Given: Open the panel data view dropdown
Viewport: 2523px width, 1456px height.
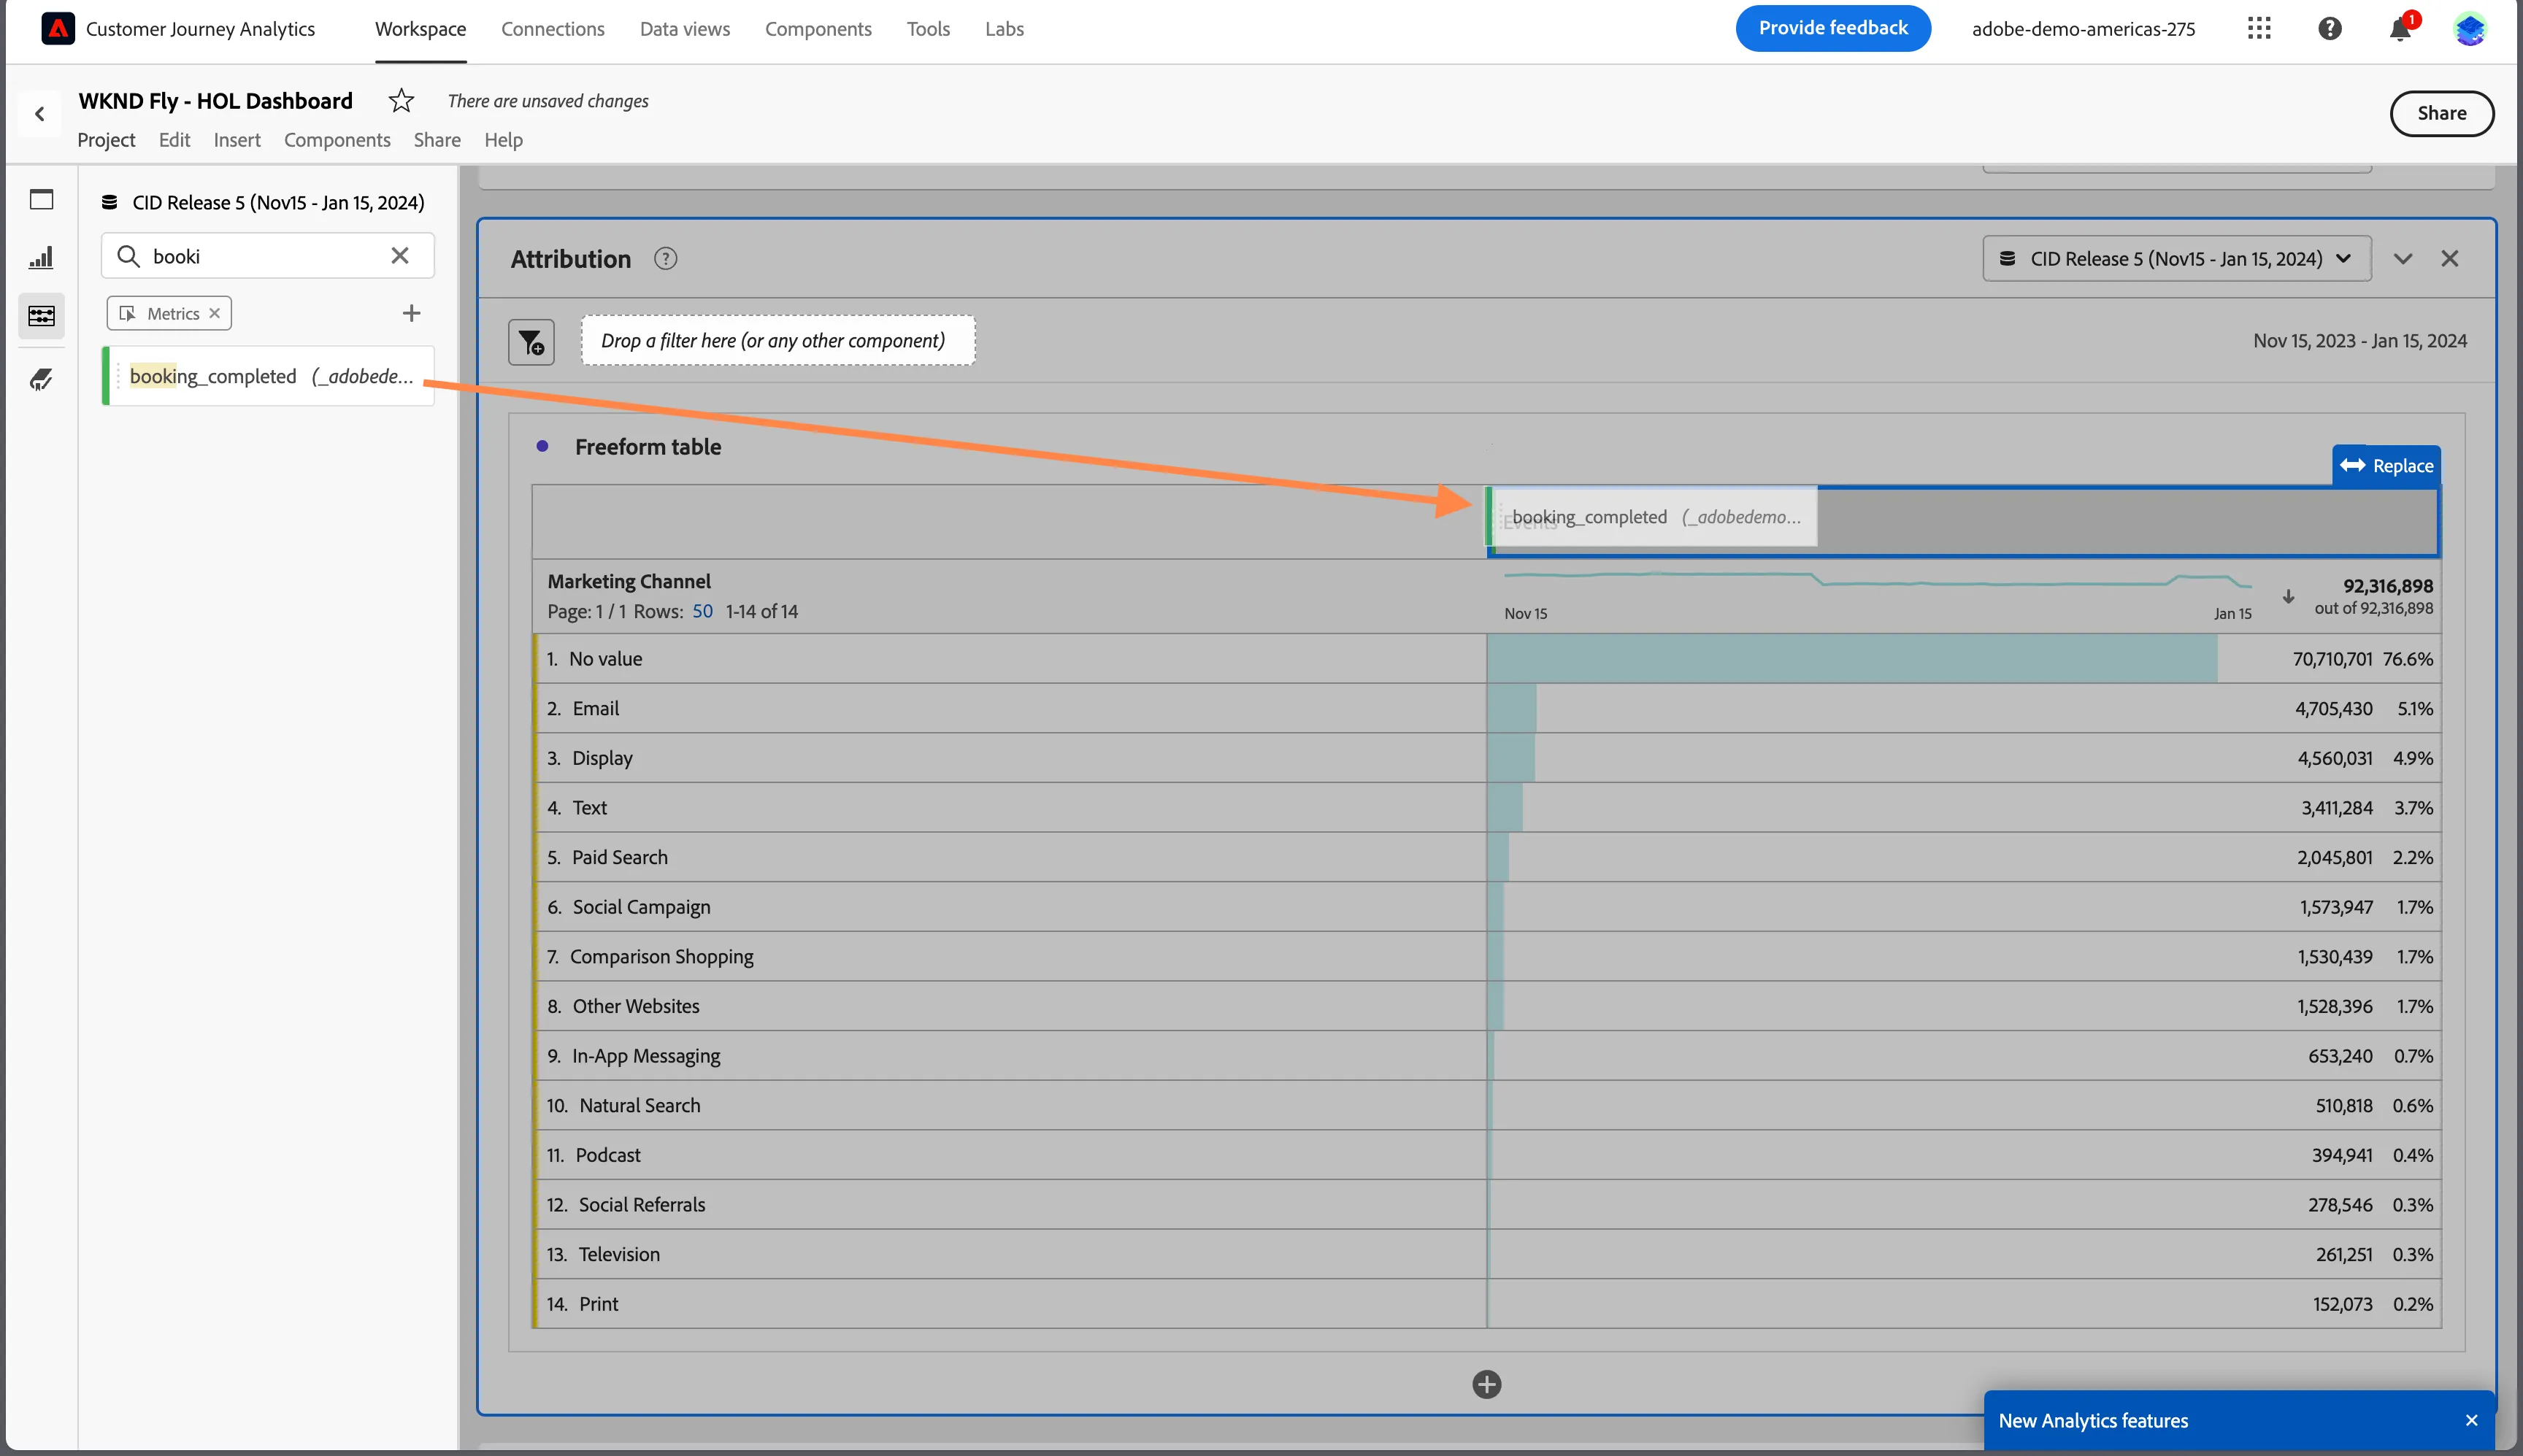Looking at the screenshot, I should click(2176, 259).
